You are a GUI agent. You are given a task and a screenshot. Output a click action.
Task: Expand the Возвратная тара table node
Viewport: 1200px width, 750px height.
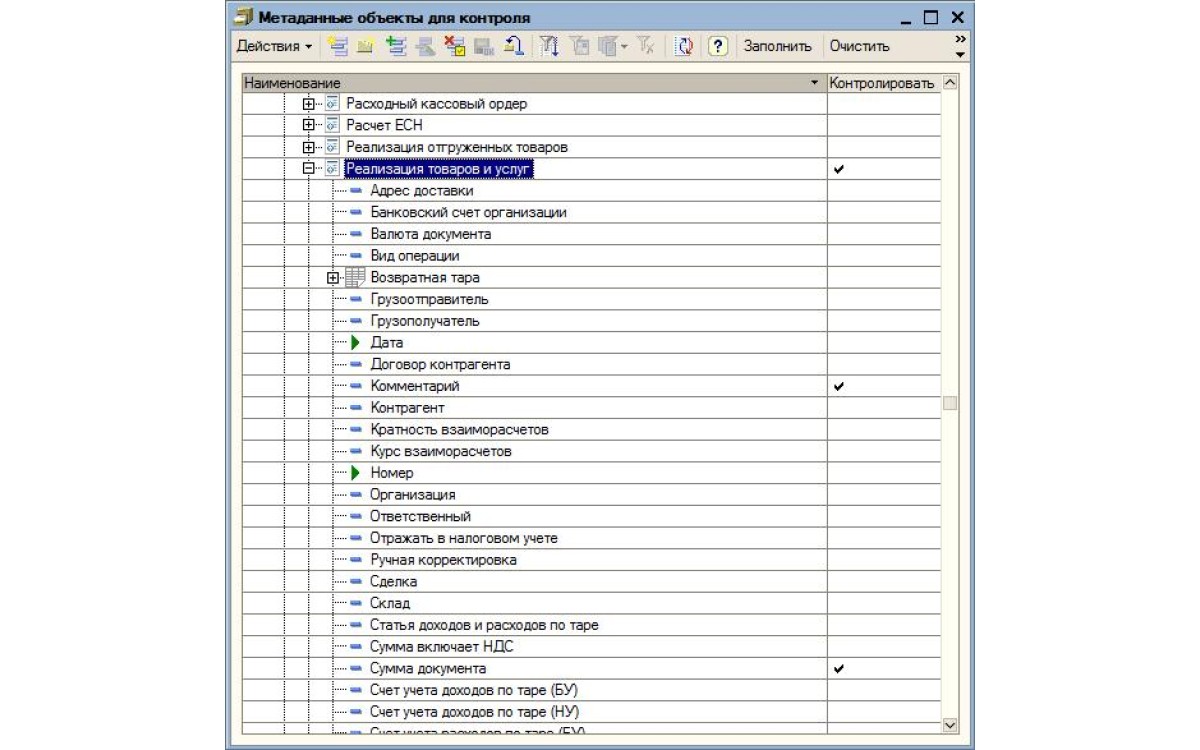click(334, 278)
